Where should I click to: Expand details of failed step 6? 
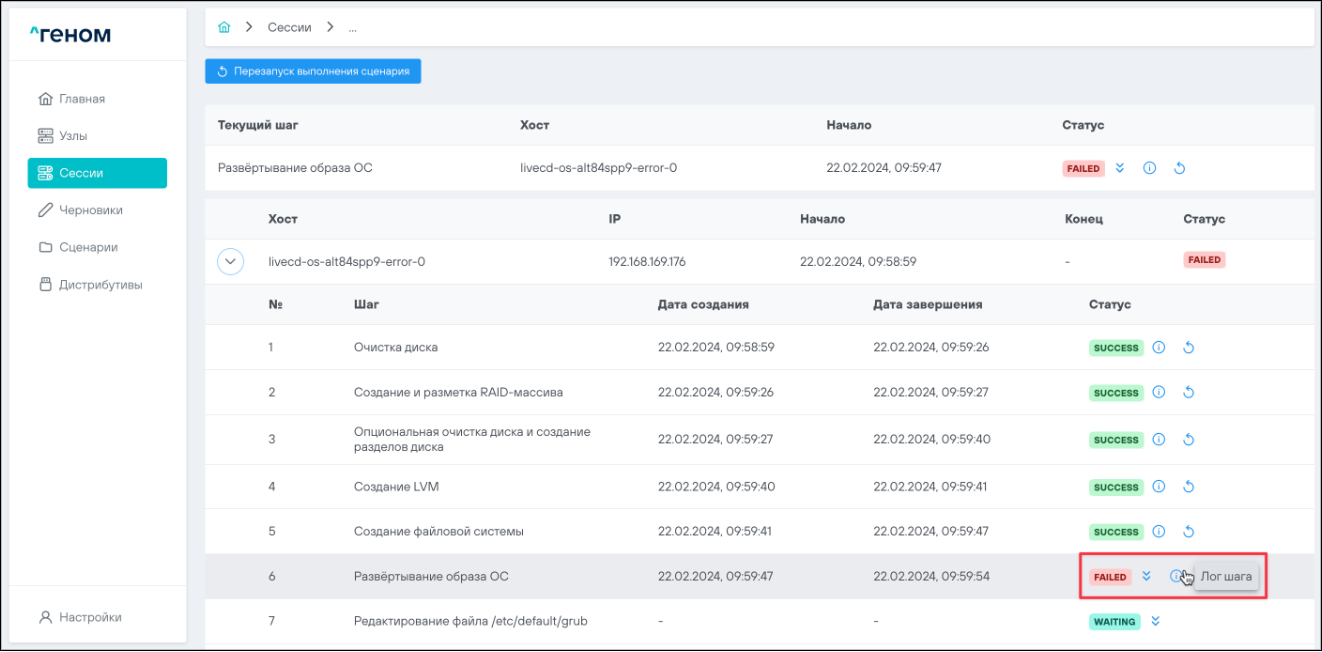(x=1147, y=576)
